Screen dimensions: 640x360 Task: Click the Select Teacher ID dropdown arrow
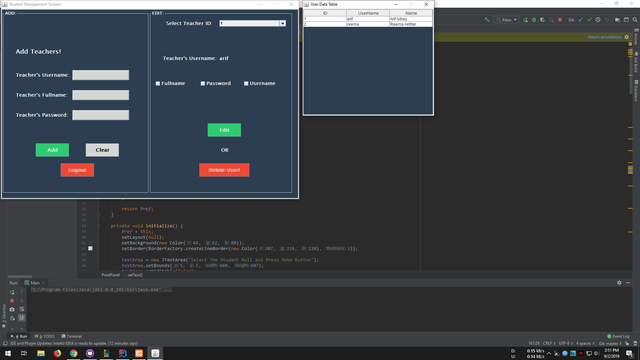click(282, 23)
